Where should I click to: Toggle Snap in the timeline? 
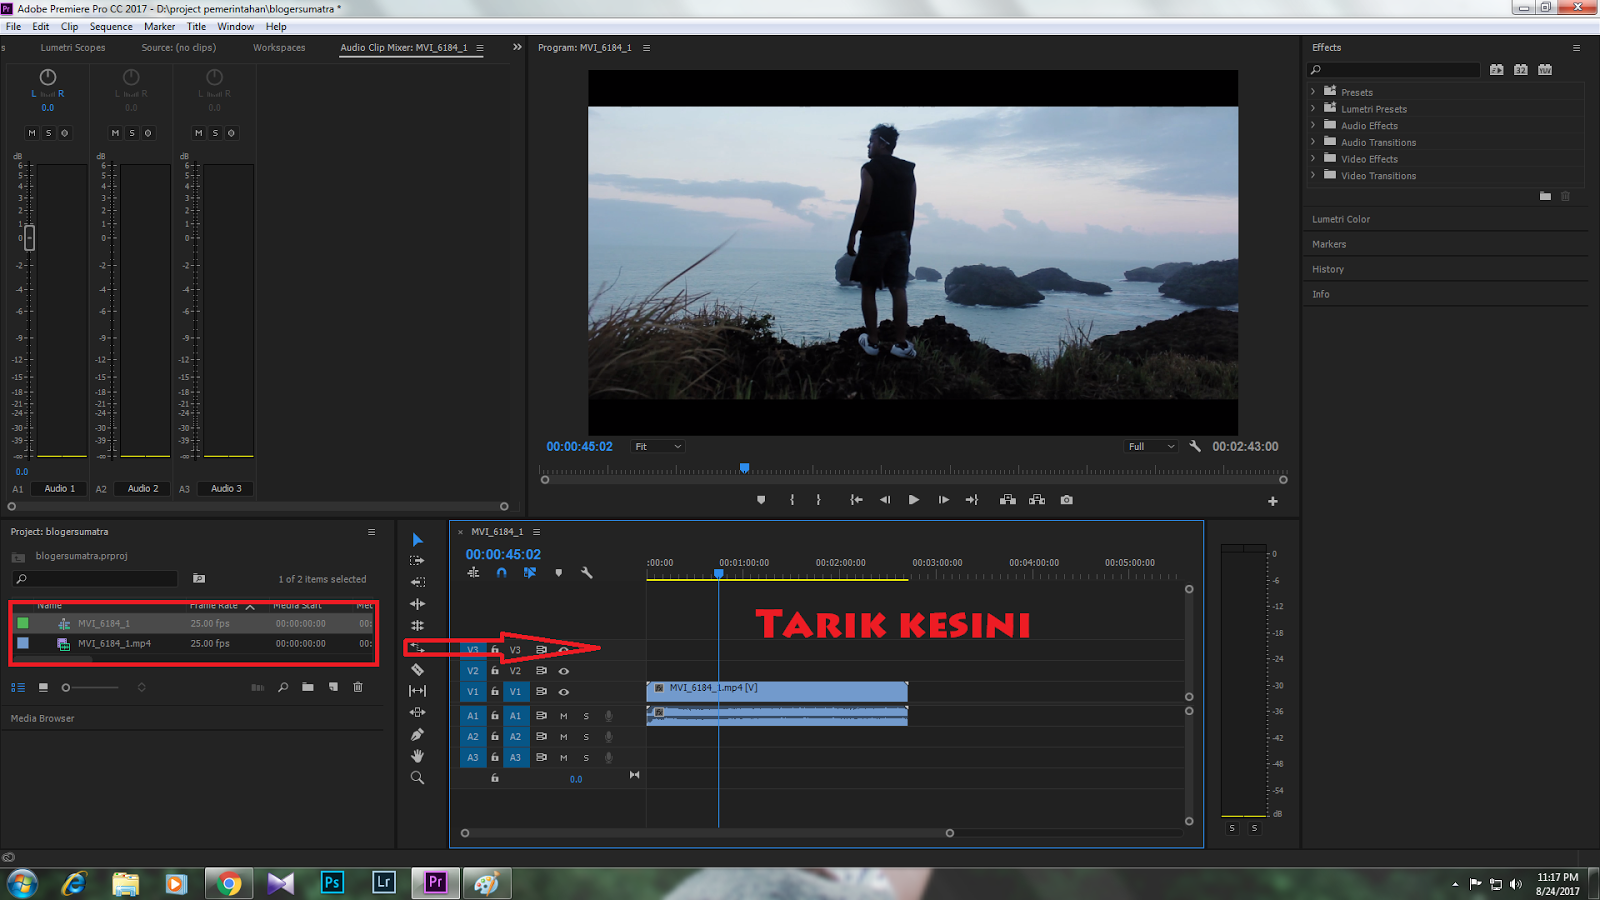502,573
